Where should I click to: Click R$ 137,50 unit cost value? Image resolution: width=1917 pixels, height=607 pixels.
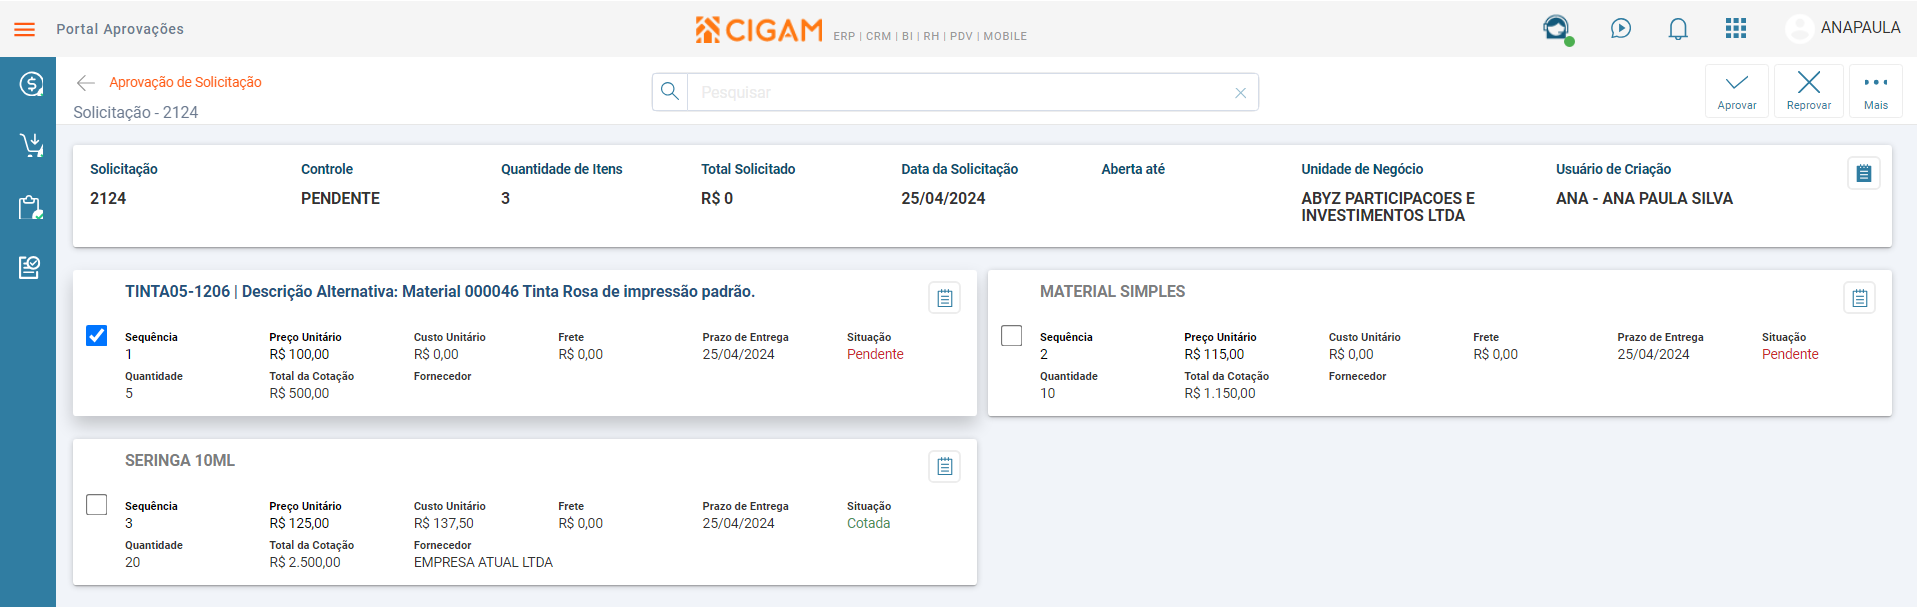(444, 523)
